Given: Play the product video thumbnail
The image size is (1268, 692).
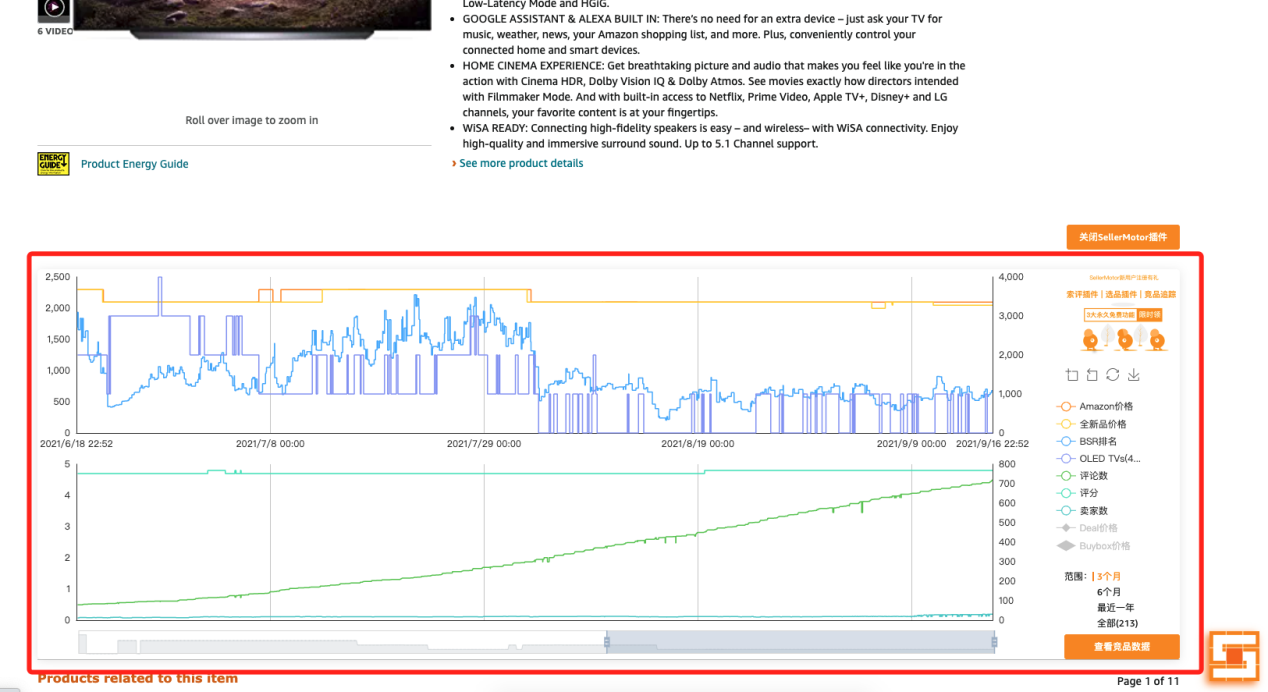Looking at the screenshot, I should tap(54, 9).
